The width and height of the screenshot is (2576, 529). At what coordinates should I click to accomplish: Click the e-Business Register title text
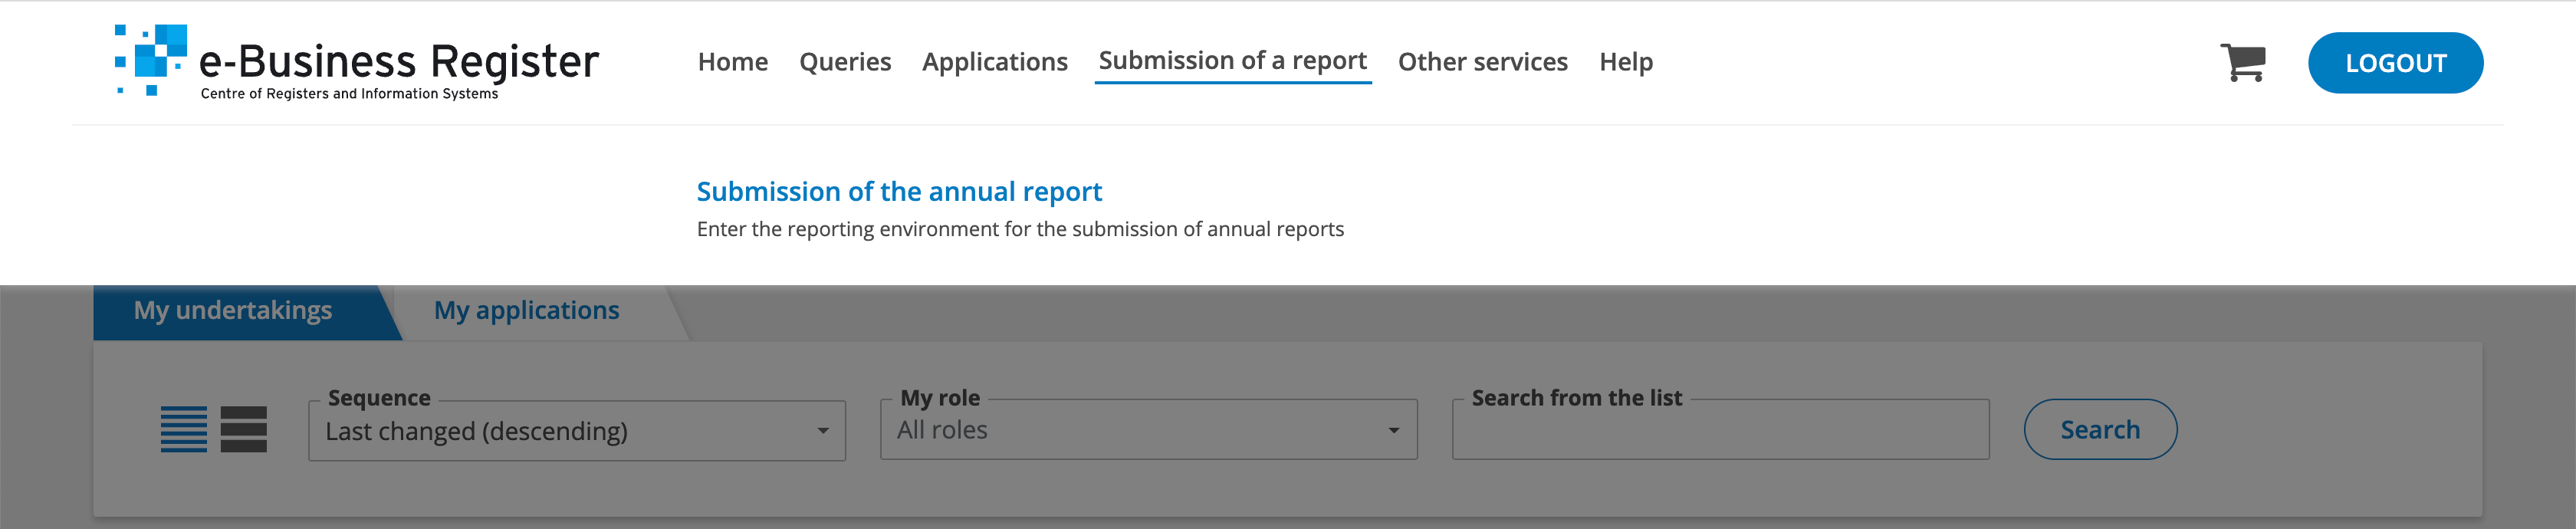399,61
